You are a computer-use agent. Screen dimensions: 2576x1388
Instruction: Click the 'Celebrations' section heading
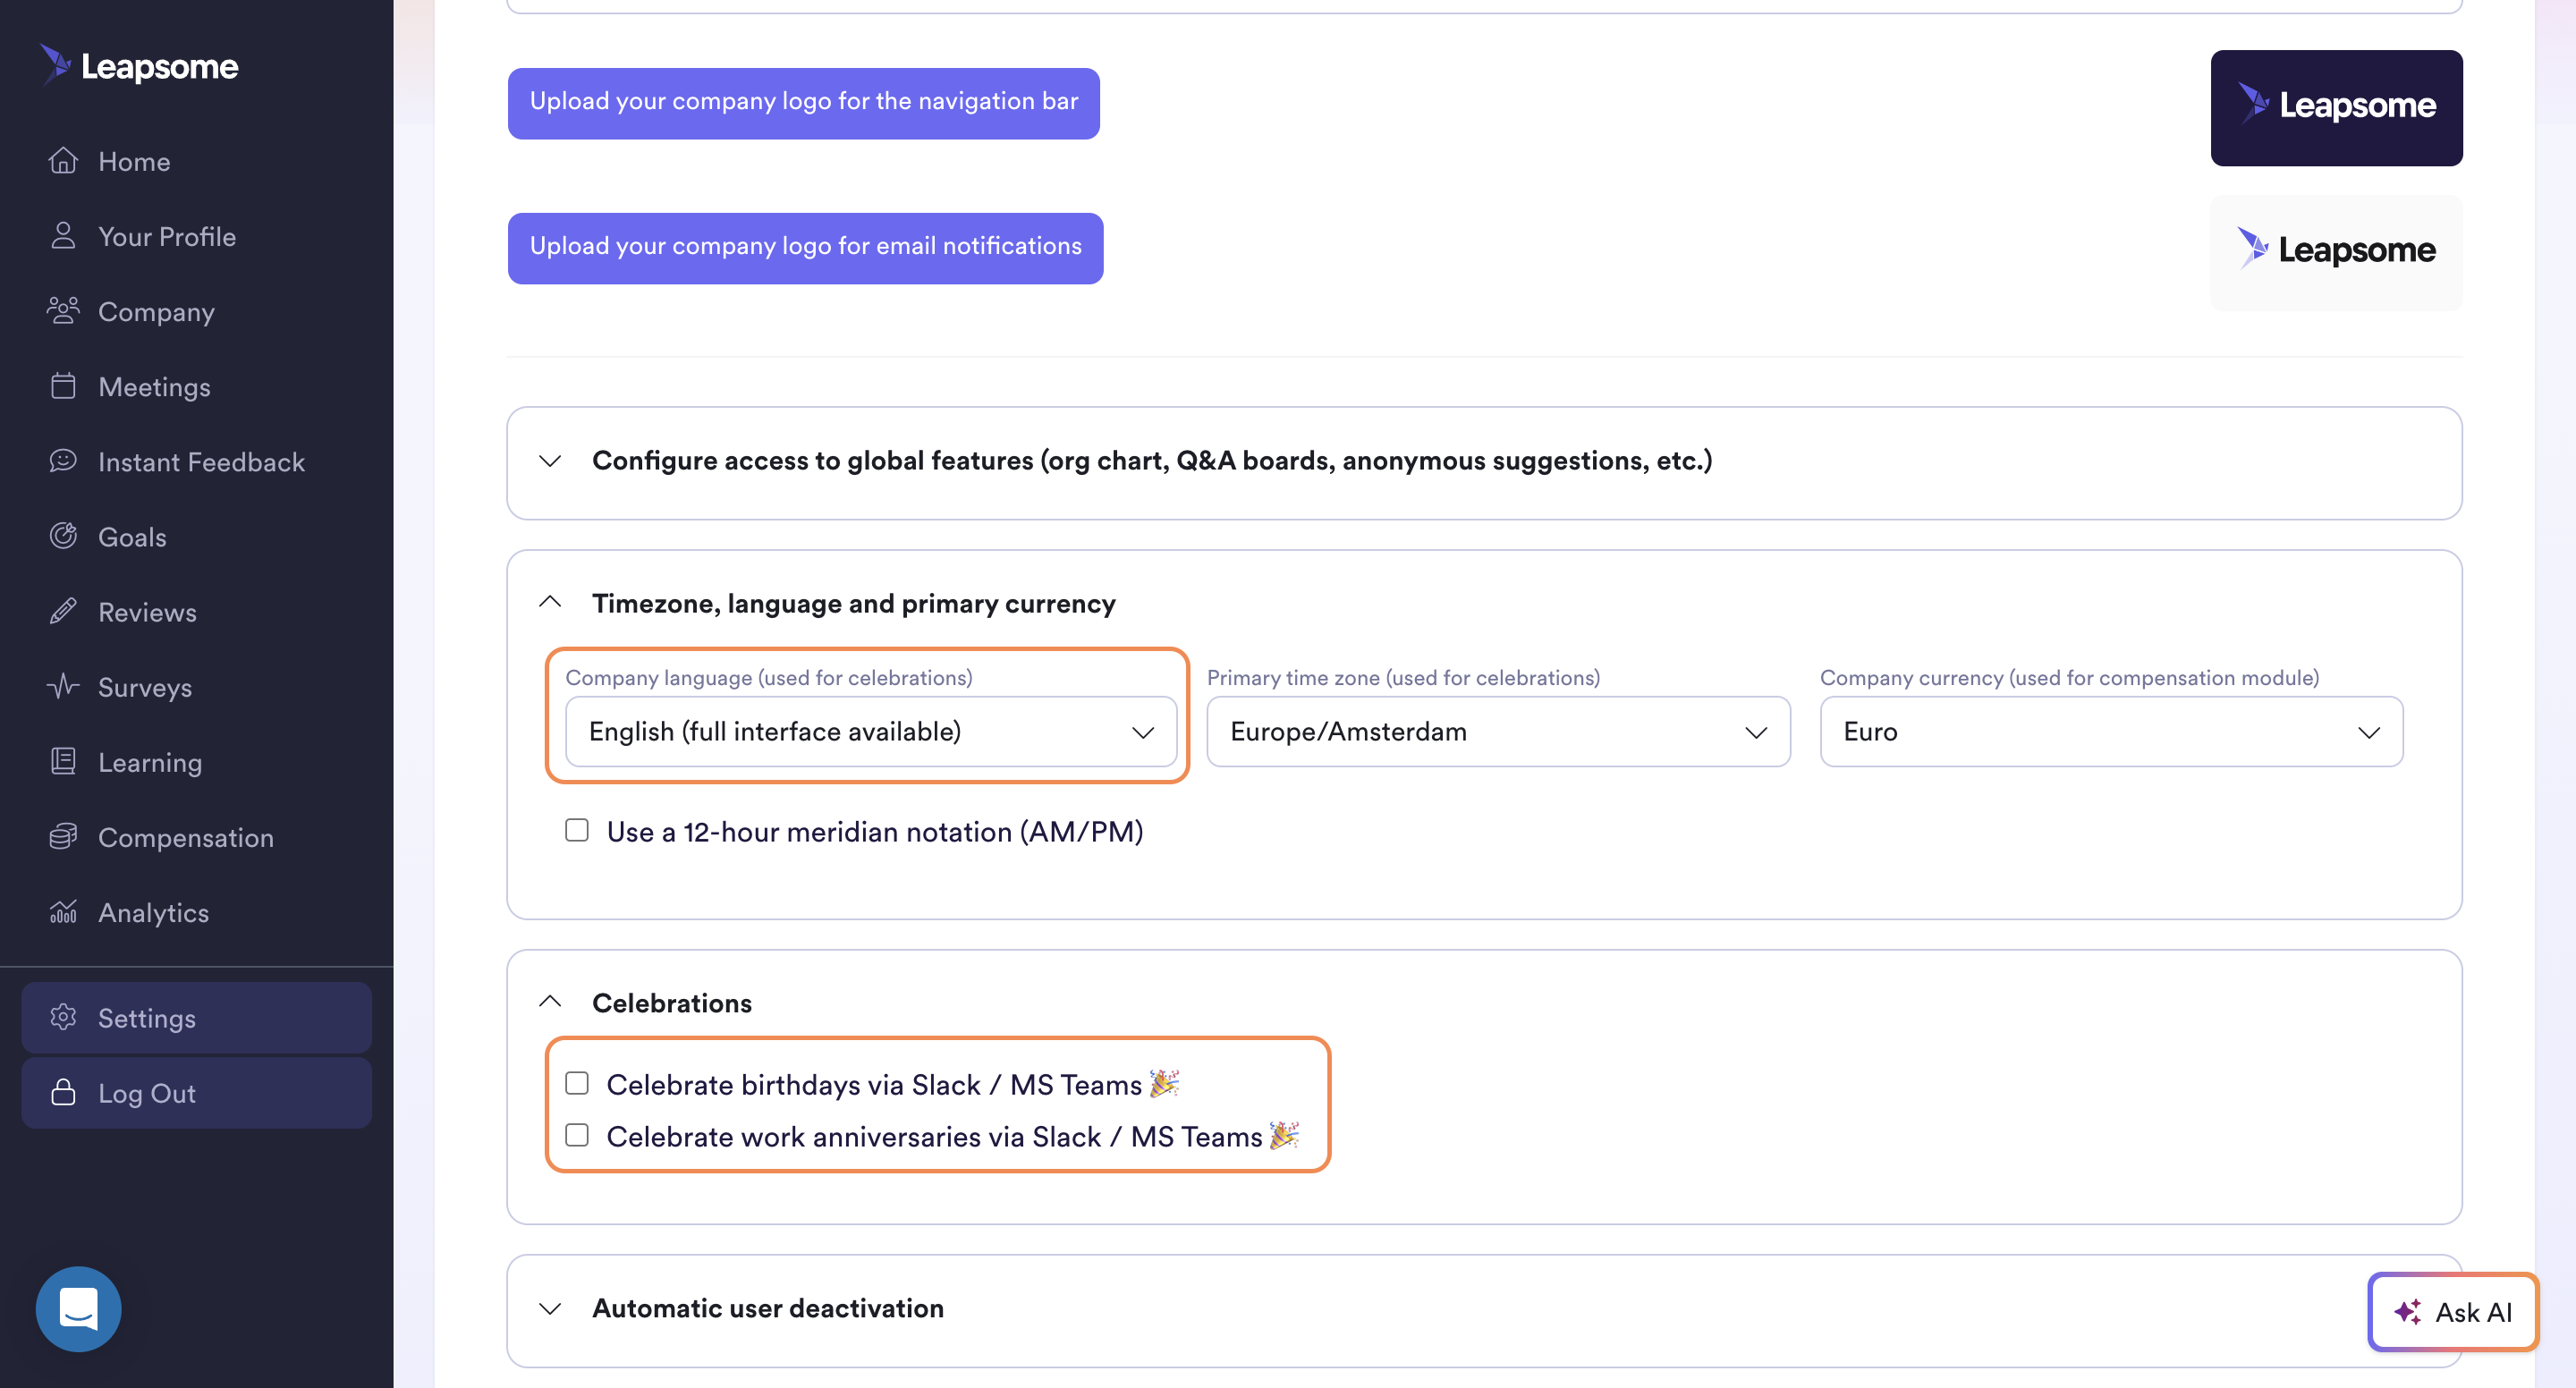(672, 1003)
